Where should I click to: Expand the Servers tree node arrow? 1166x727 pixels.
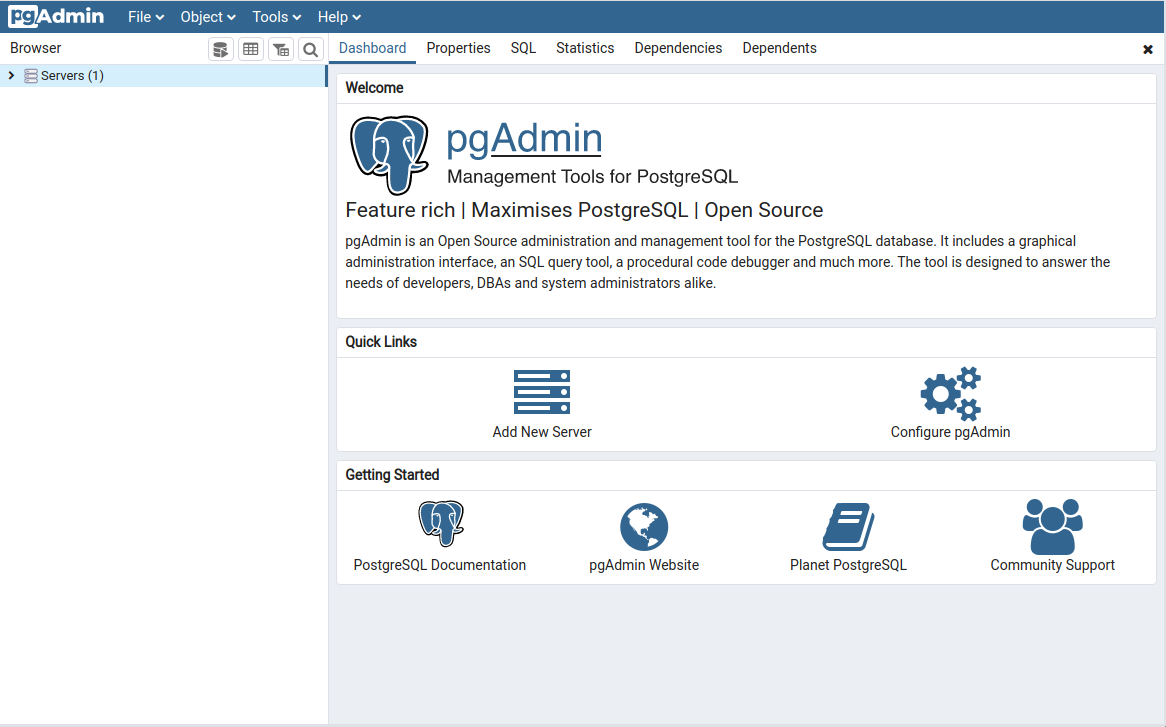tap(11, 76)
